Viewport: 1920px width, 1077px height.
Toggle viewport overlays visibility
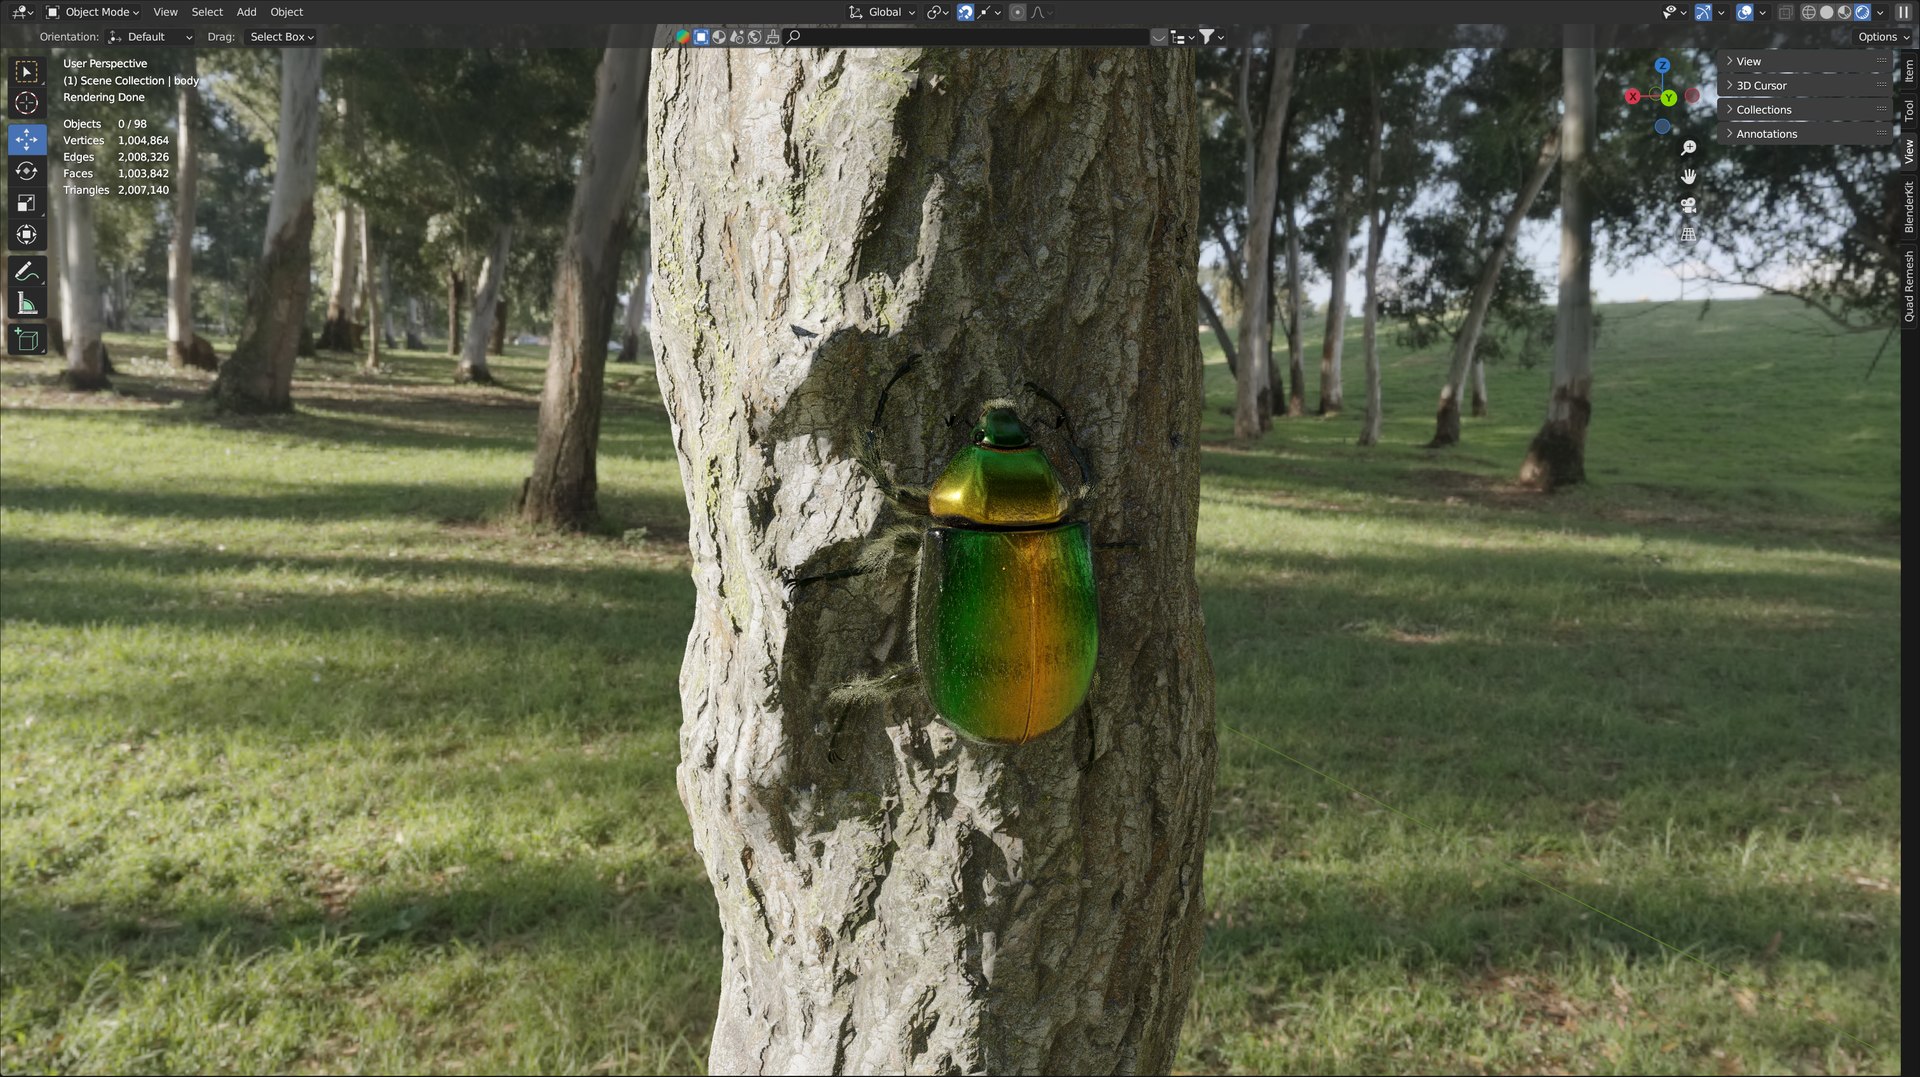[1745, 12]
